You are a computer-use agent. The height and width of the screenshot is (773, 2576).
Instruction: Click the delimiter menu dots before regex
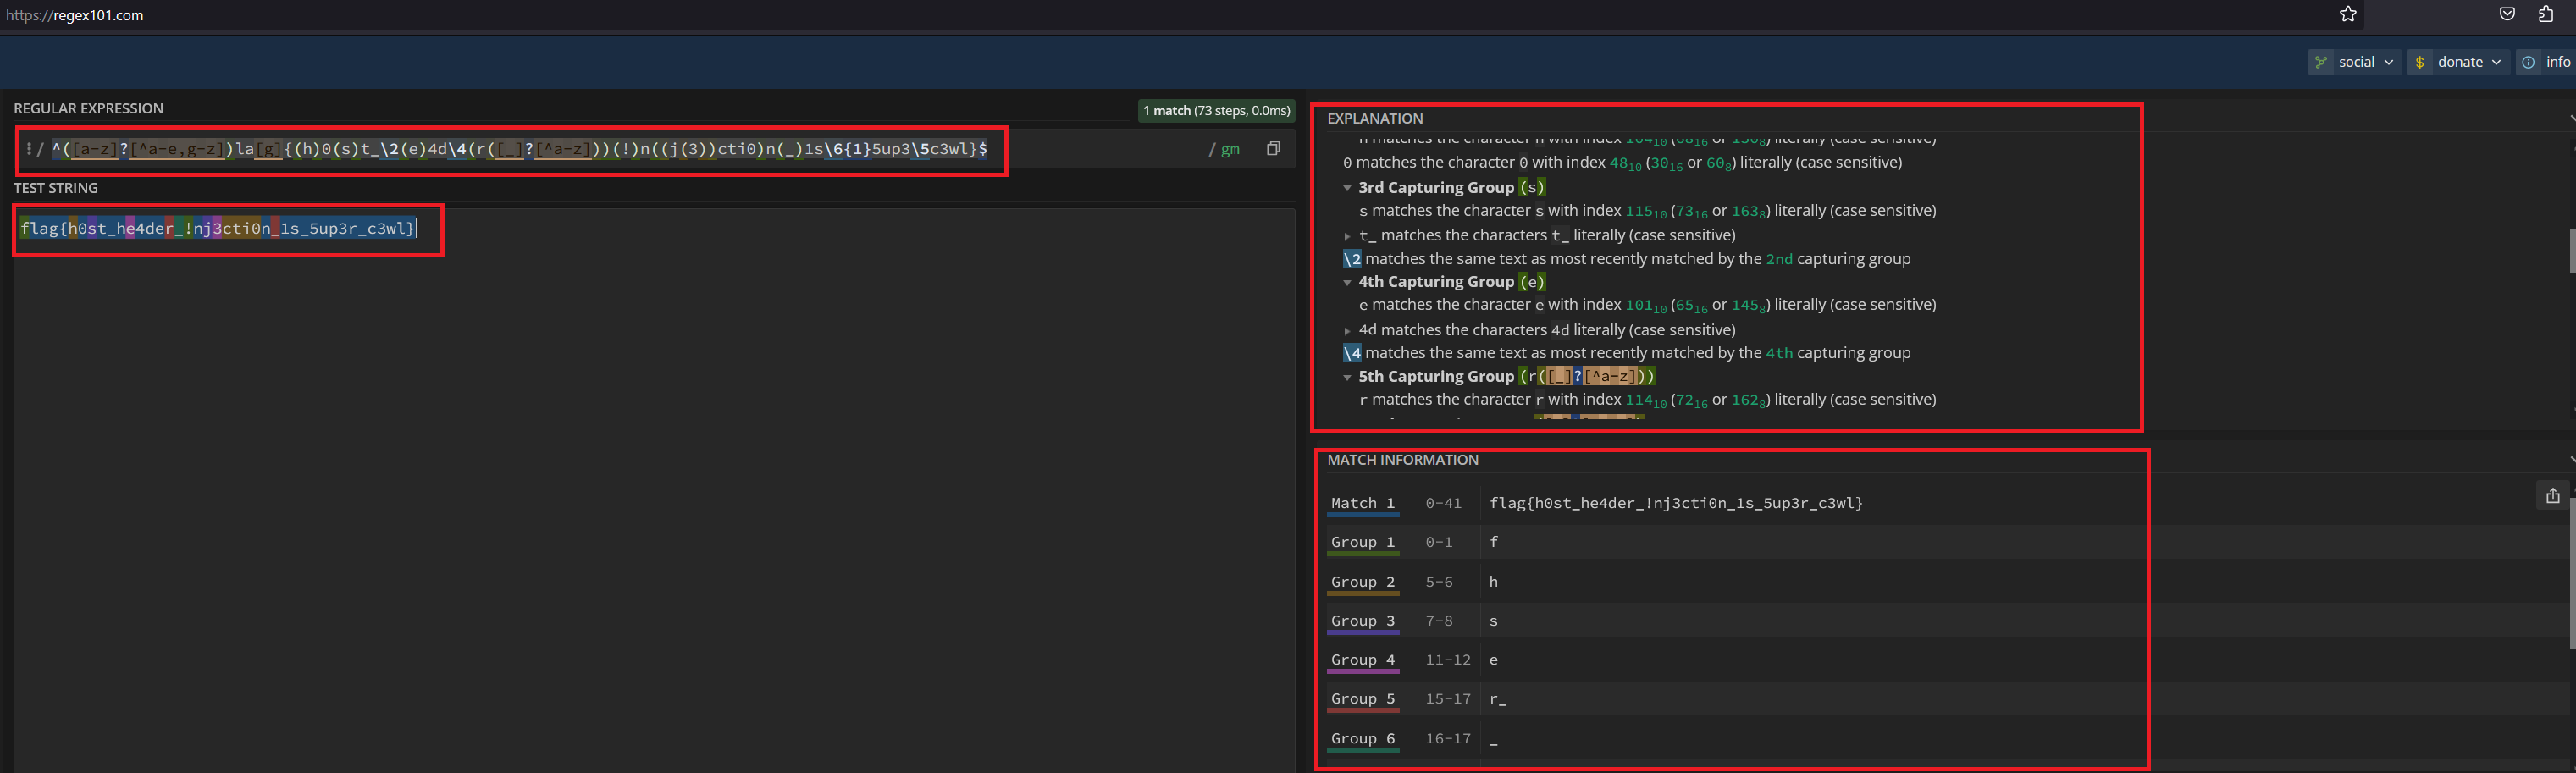tap(29, 149)
